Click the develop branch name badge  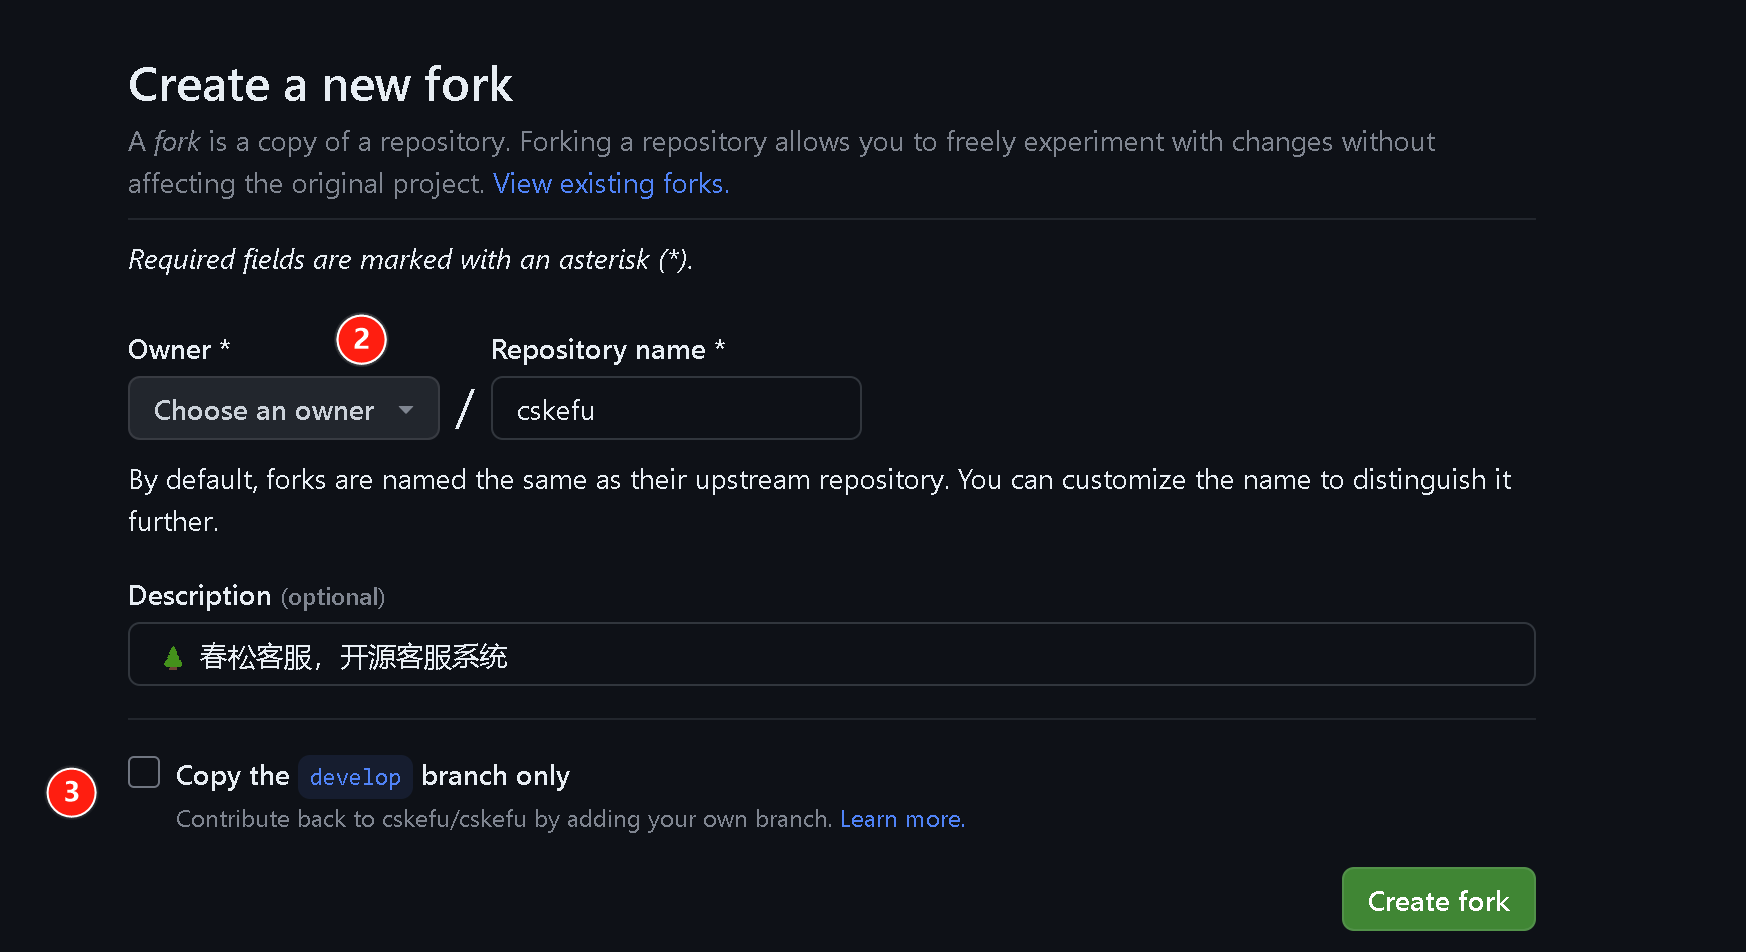coord(355,777)
